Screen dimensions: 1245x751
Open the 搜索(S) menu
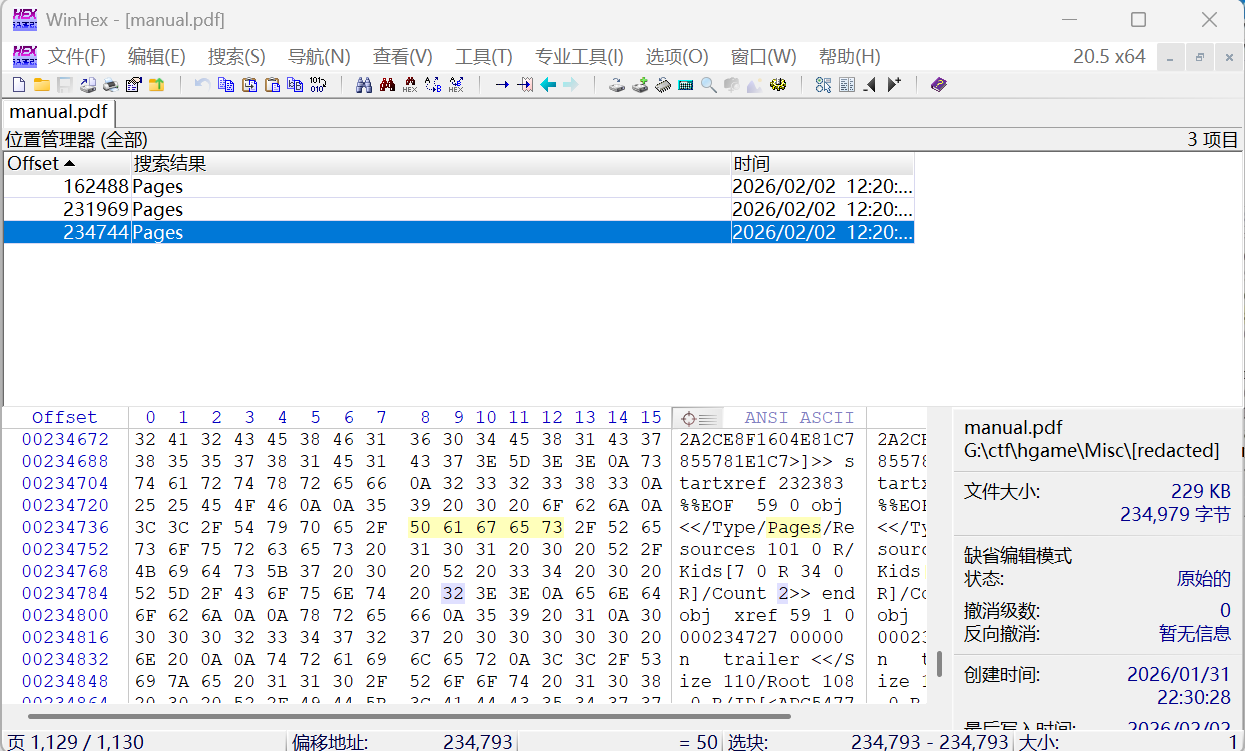tap(236, 57)
